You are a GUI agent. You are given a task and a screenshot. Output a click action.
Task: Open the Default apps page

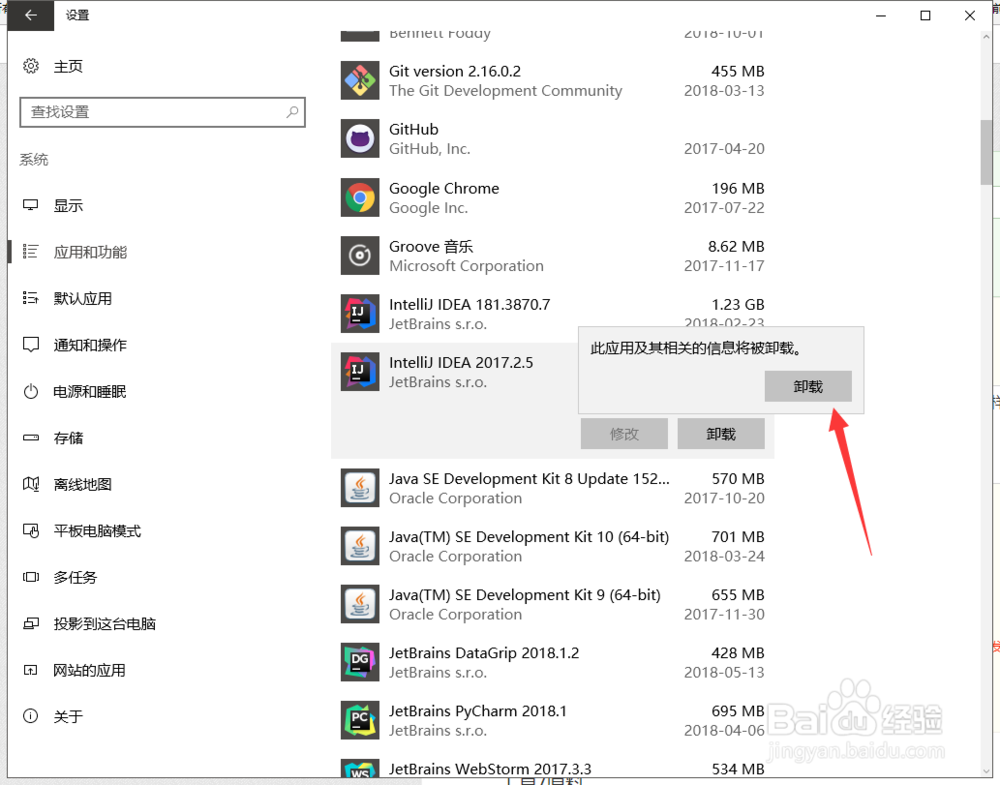(83, 298)
